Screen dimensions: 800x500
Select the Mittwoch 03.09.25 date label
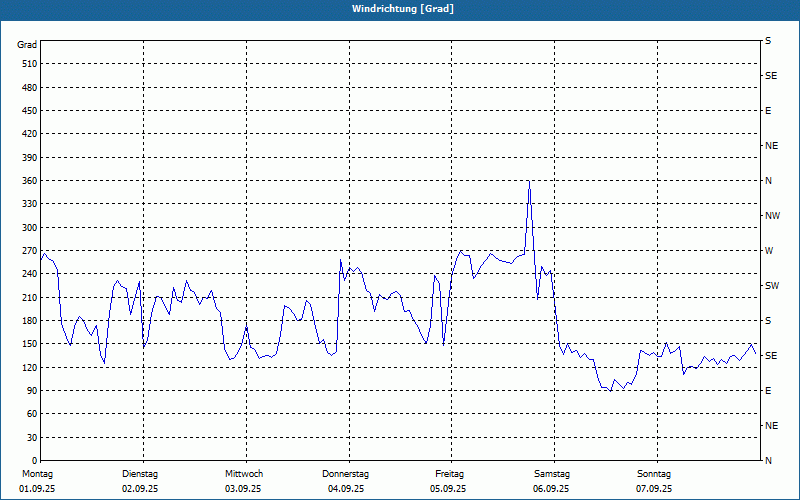243,481
